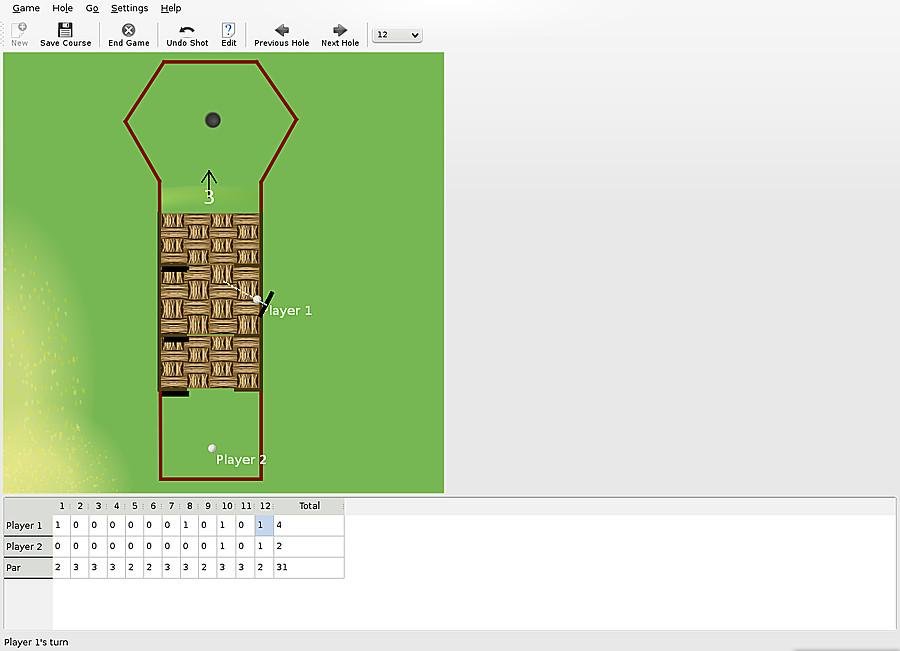This screenshot has width=900, height=651.
Task: Open the Game menu
Action: [26, 8]
